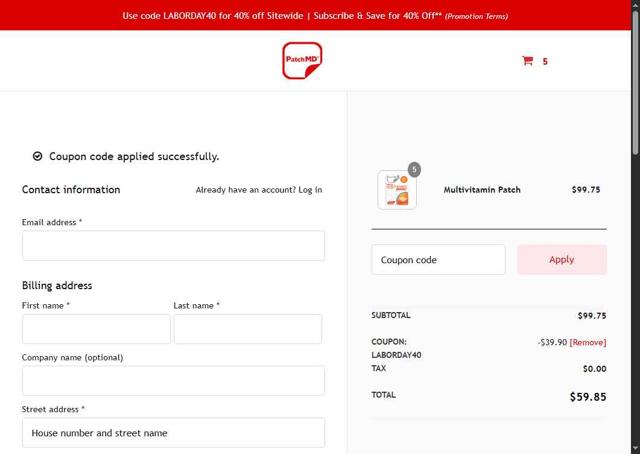This screenshot has width=640, height=454.
Task: Focus the Email address field
Action: click(x=173, y=245)
